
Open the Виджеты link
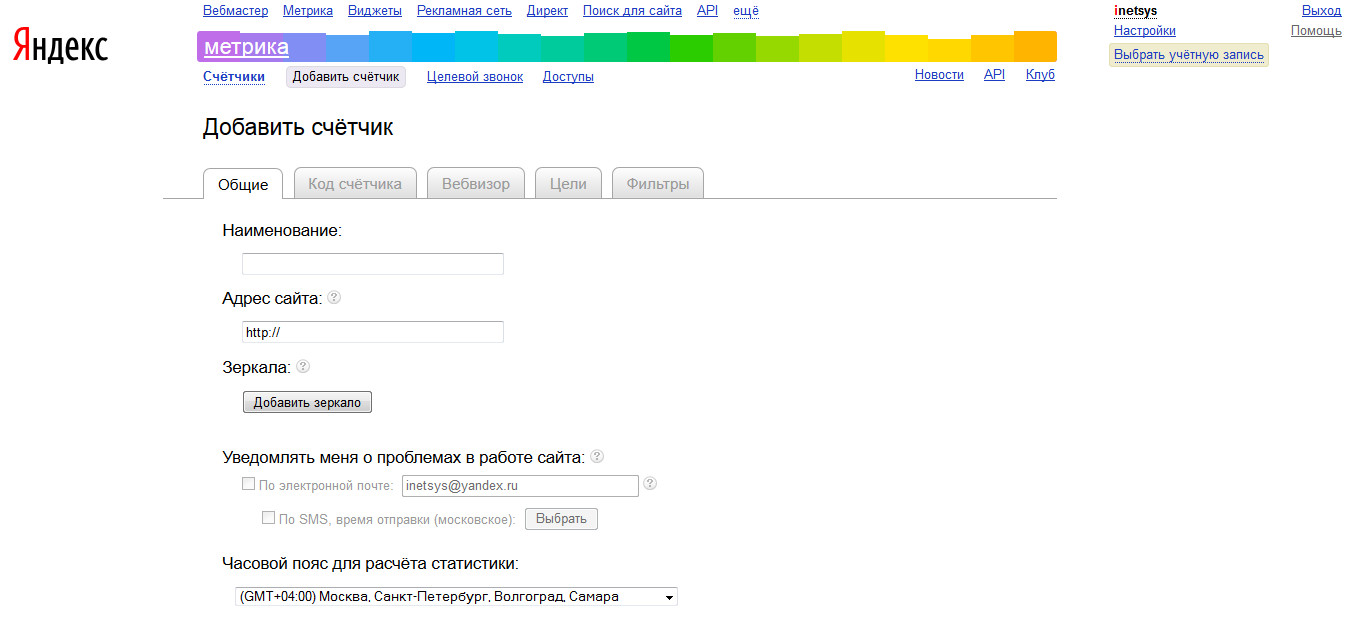(x=375, y=11)
